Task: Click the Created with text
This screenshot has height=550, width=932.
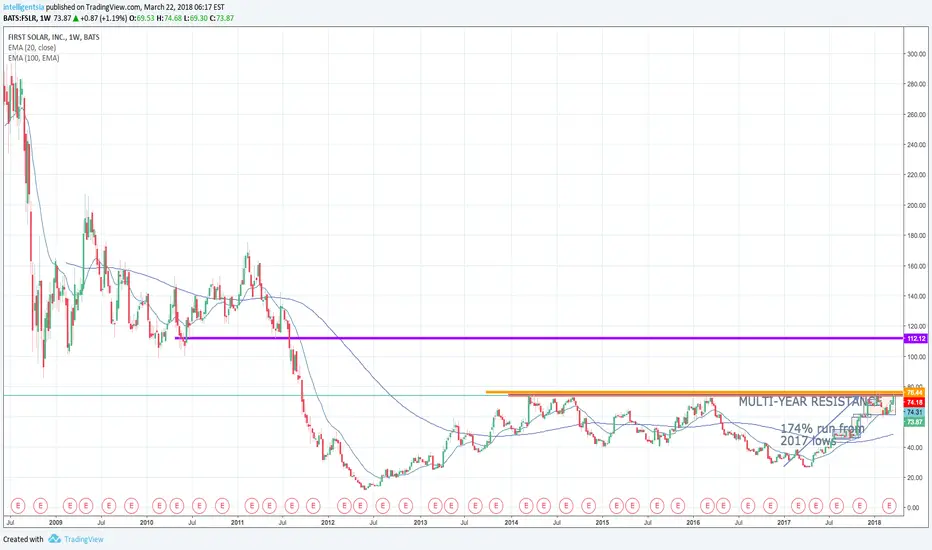Action: (23, 539)
